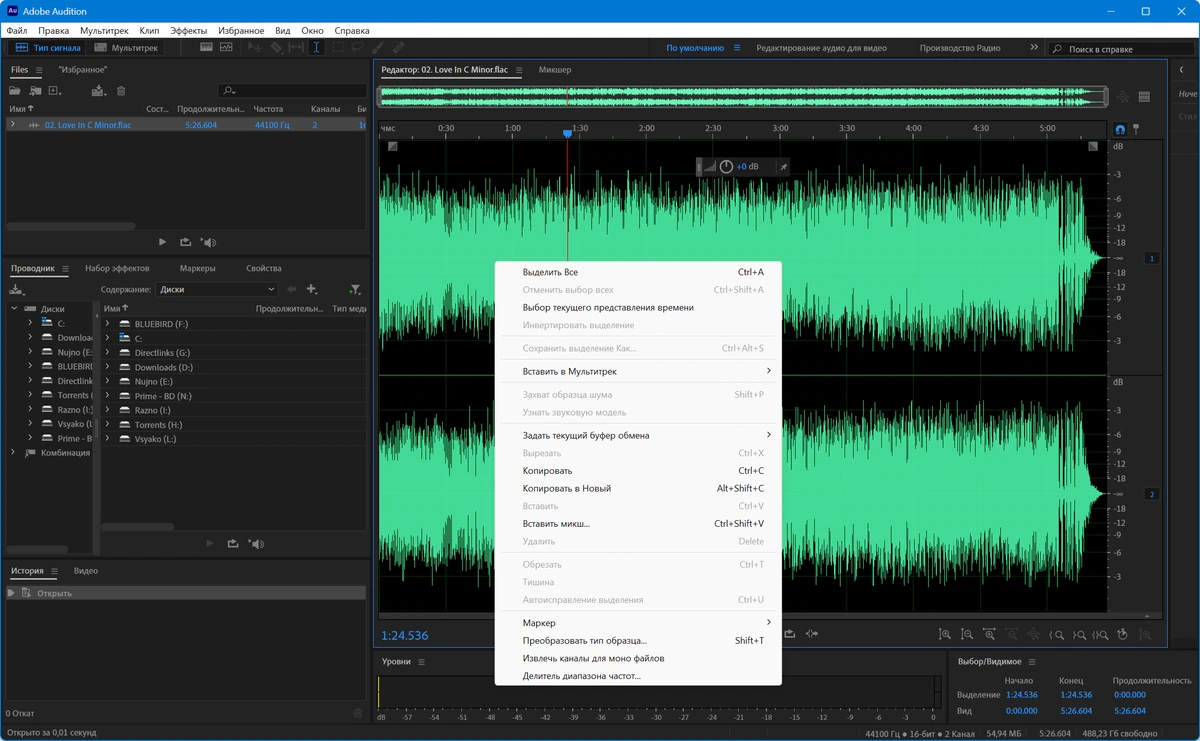Toggle channel 1 enable button
The height and width of the screenshot is (741, 1200).
pyautogui.click(x=1151, y=258)
